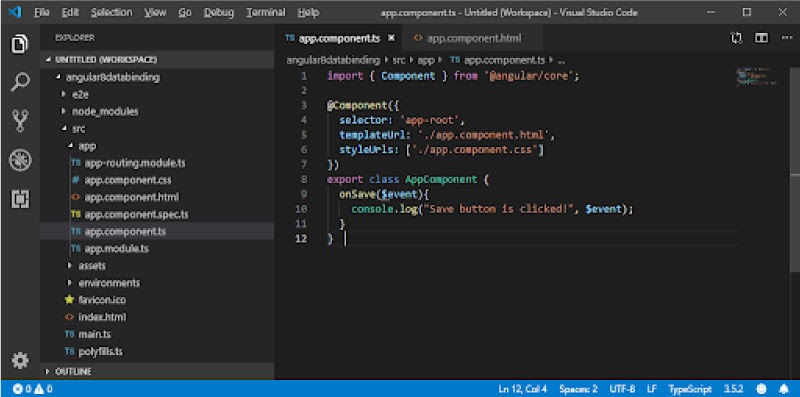Click the feedback smiley in status bar
The width and height of the screenshot is (800, 397).
[762, 389]
